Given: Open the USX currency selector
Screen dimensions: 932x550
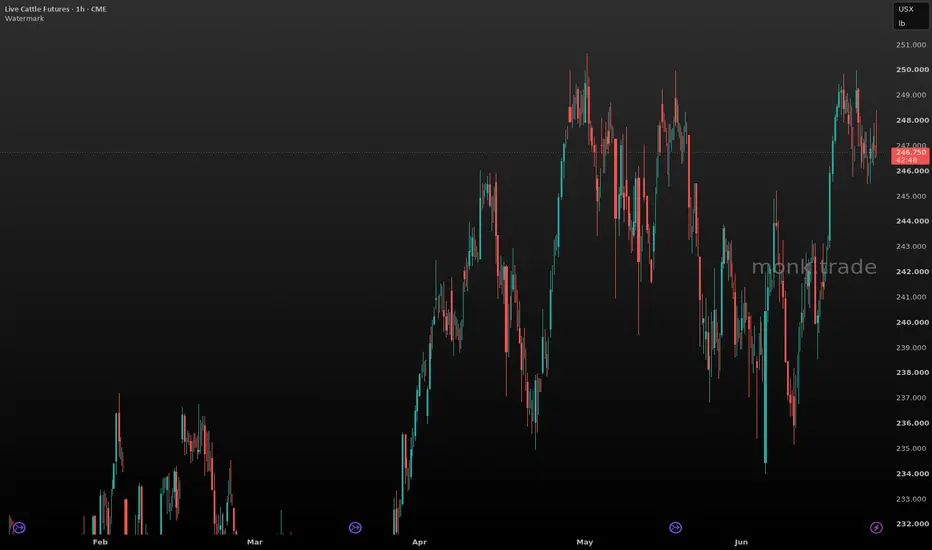Looking at the screenshot, I should click(x=906, y=9).
